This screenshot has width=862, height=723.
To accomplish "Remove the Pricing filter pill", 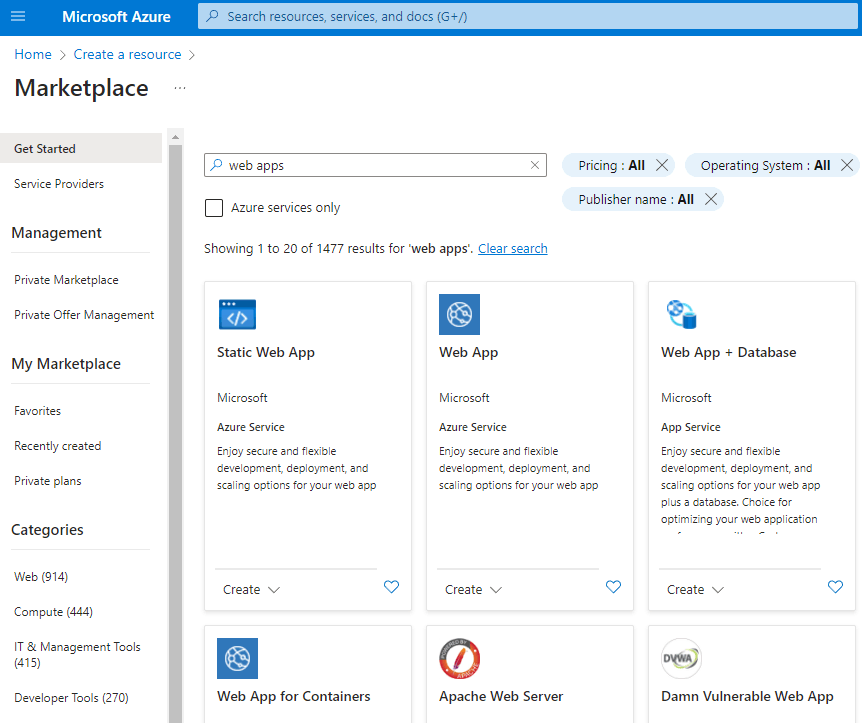I will pos(662,165).
